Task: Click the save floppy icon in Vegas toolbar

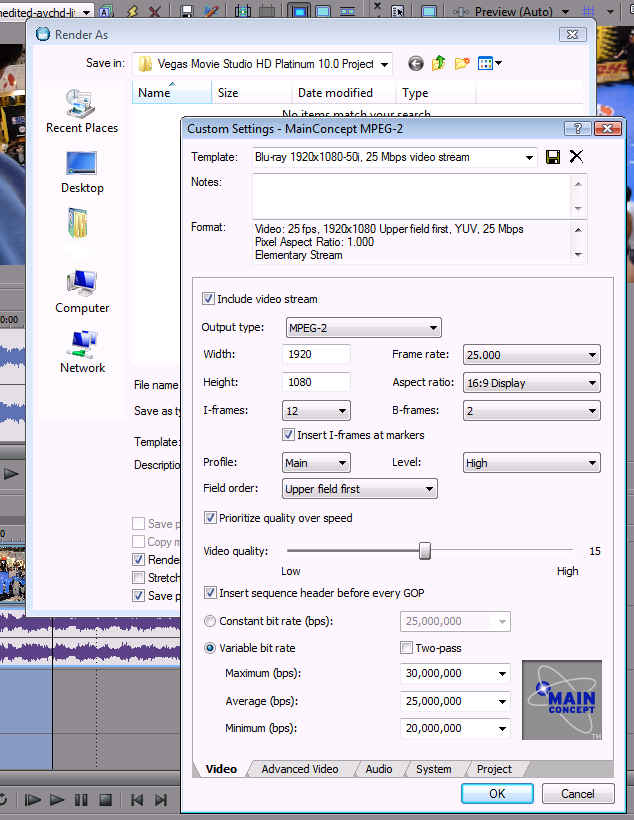Action: point(187,10)
